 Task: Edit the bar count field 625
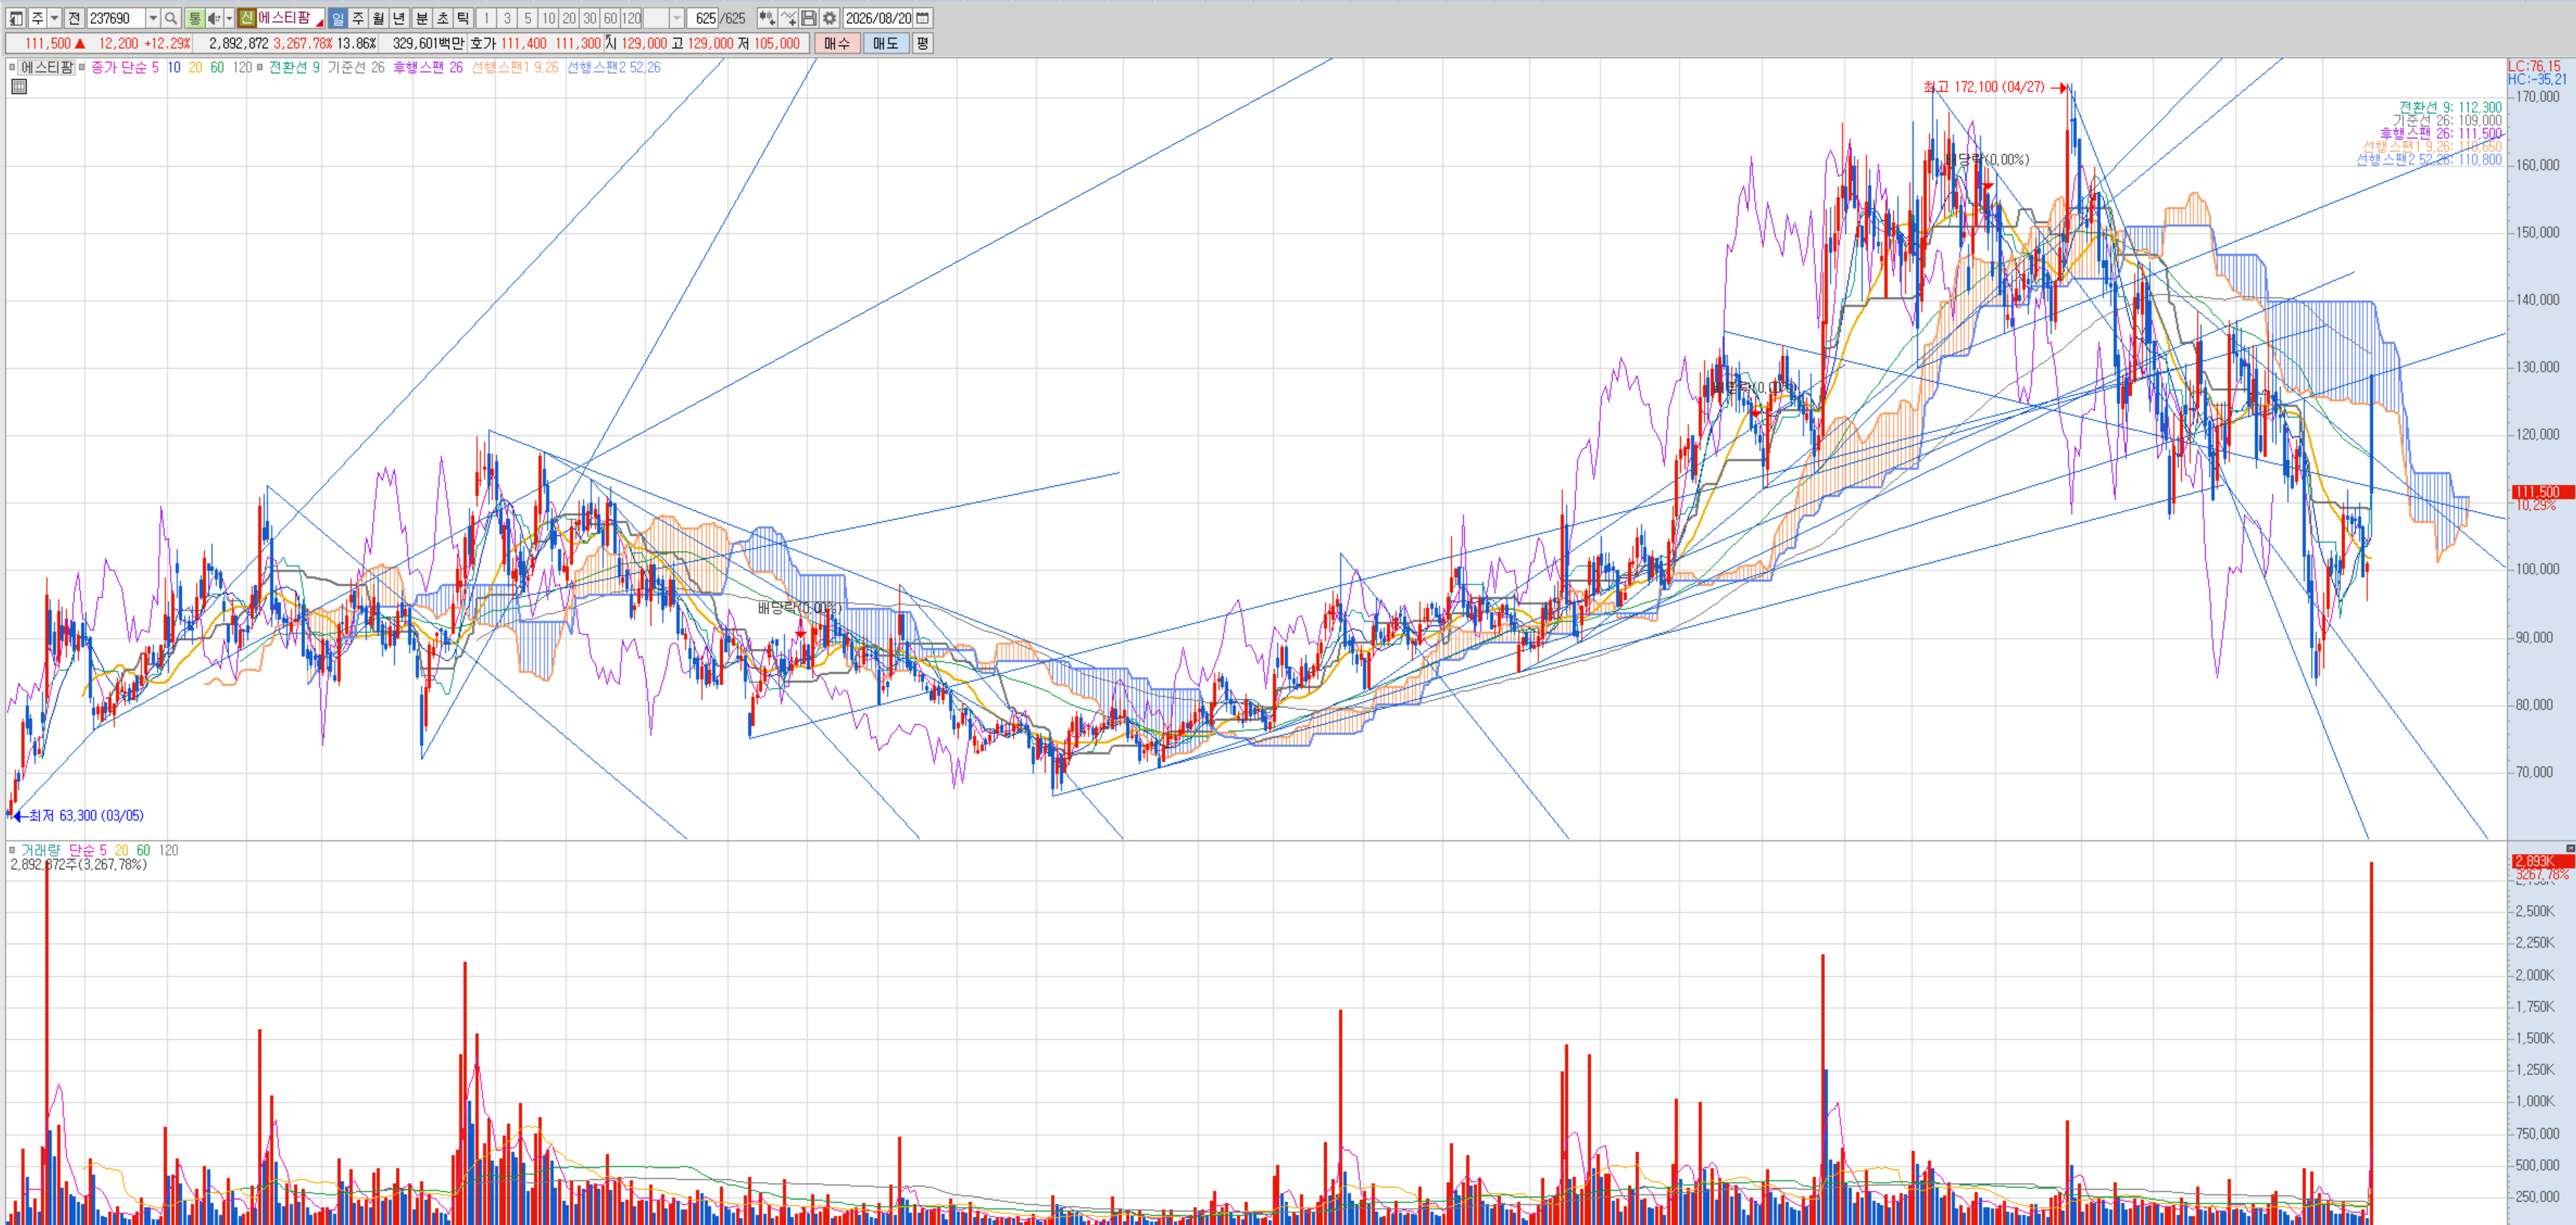[x=704, y=18]
